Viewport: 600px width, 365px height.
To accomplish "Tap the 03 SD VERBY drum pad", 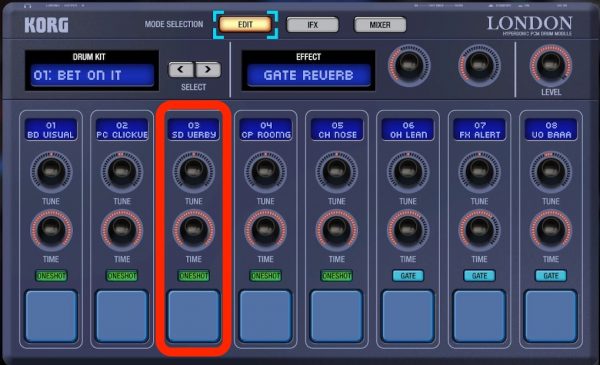I will [x=194, y=316].
